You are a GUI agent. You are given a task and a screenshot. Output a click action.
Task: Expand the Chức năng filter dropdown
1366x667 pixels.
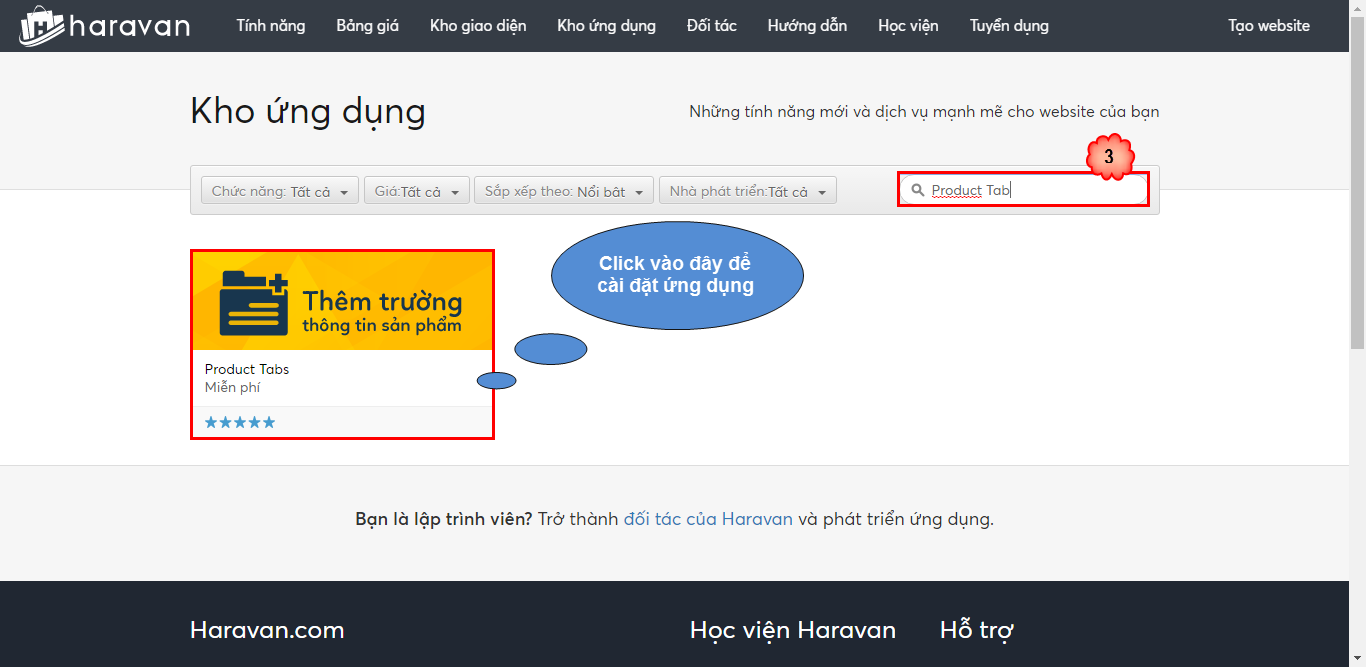point(280,191)
